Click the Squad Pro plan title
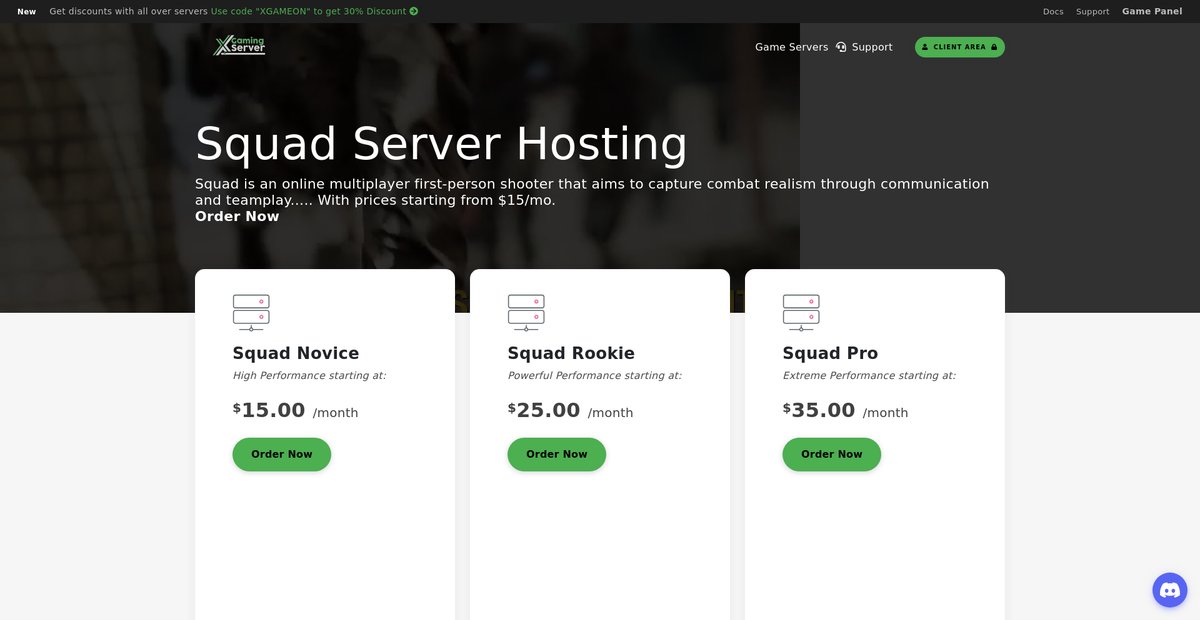The image size is (1200, 620). (x=830, y=353)
